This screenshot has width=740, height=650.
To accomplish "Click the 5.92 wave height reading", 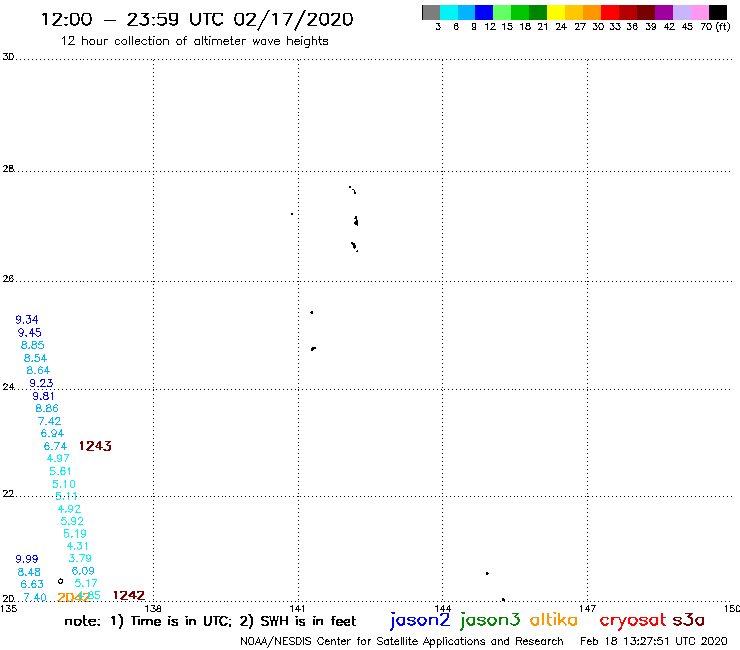I will 72,521.
